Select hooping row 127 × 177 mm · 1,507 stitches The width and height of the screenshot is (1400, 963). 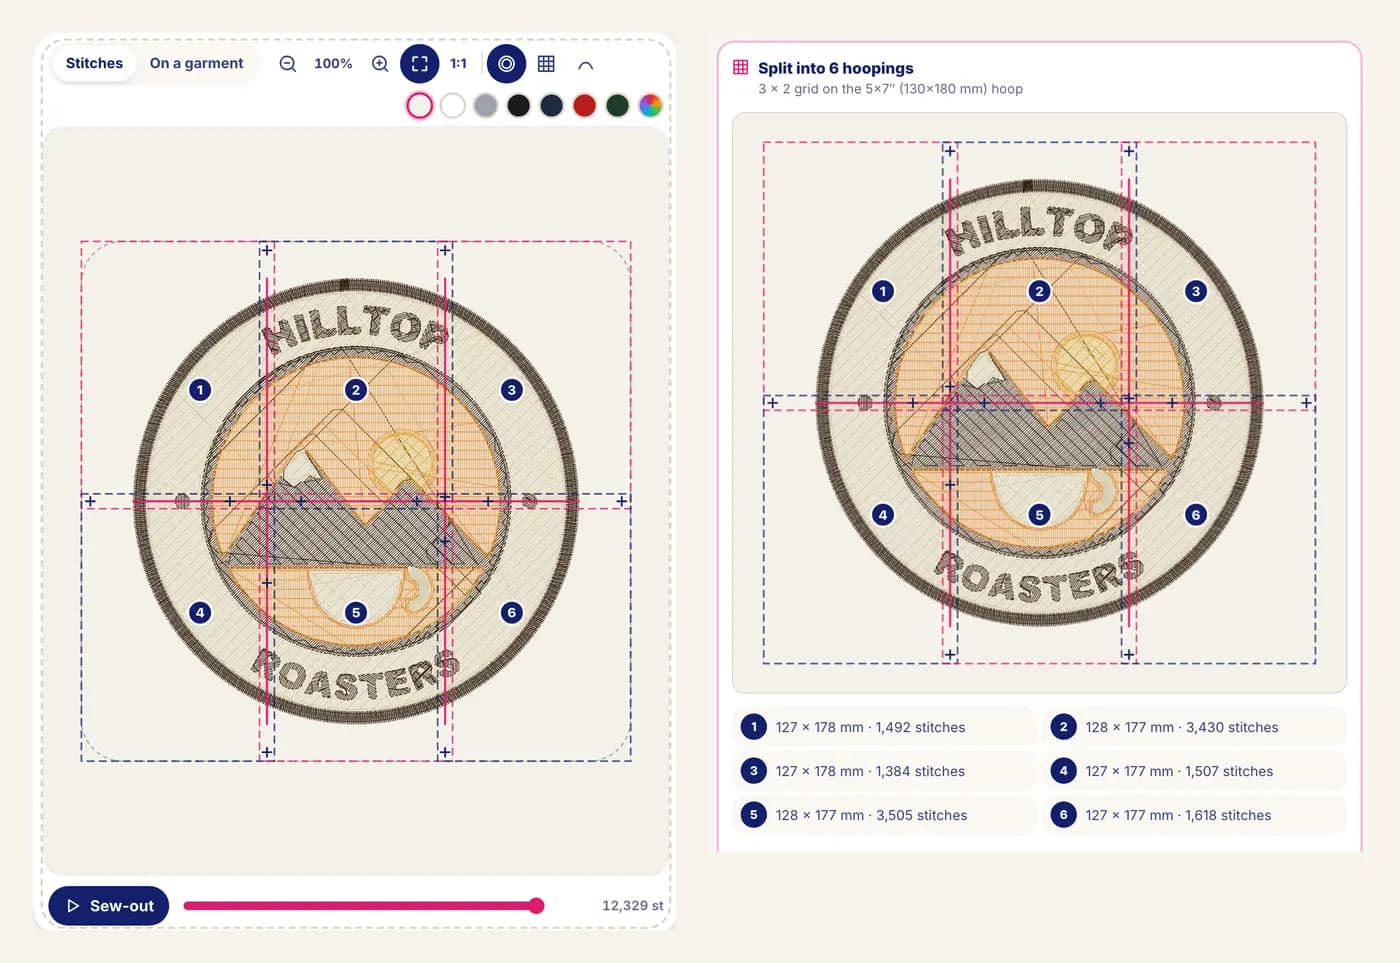[x=1195, y=771]
